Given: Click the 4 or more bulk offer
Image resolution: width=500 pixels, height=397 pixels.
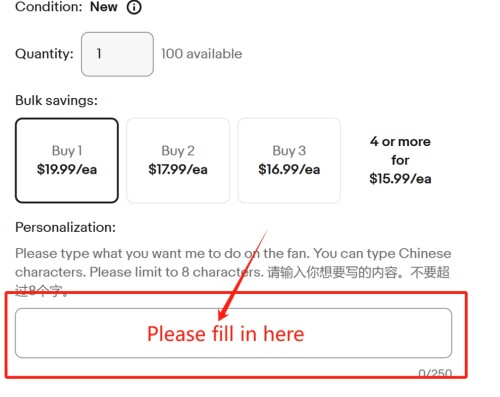Looking at the screenshot, I should click(x=400, y=160).
